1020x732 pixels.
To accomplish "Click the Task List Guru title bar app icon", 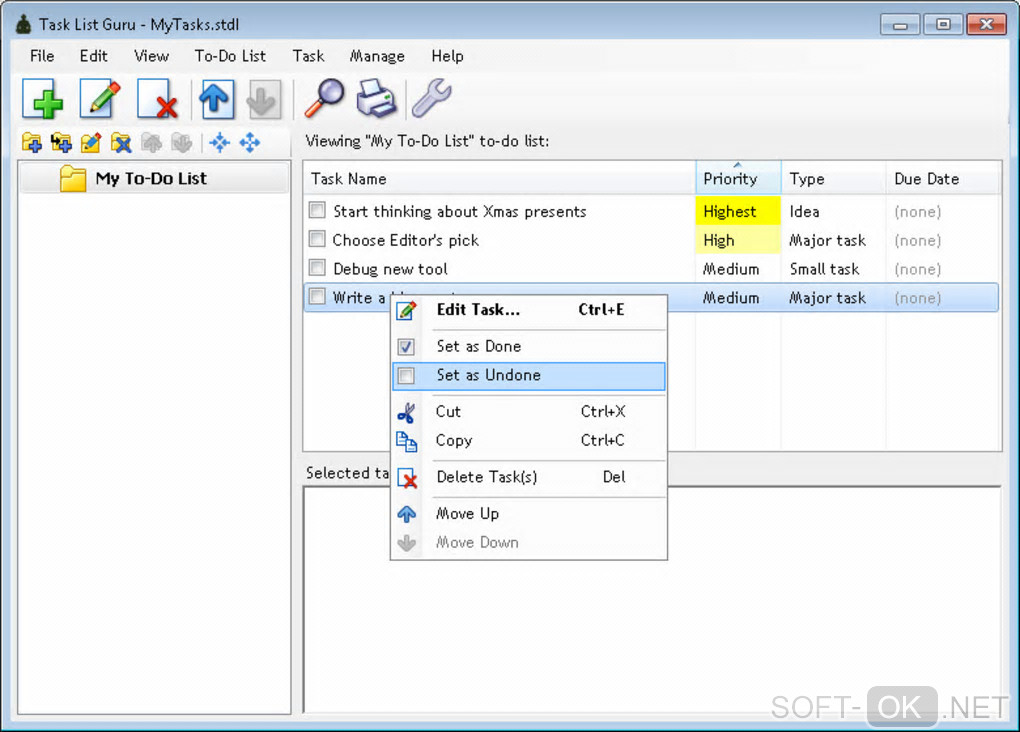I will 23,25.
